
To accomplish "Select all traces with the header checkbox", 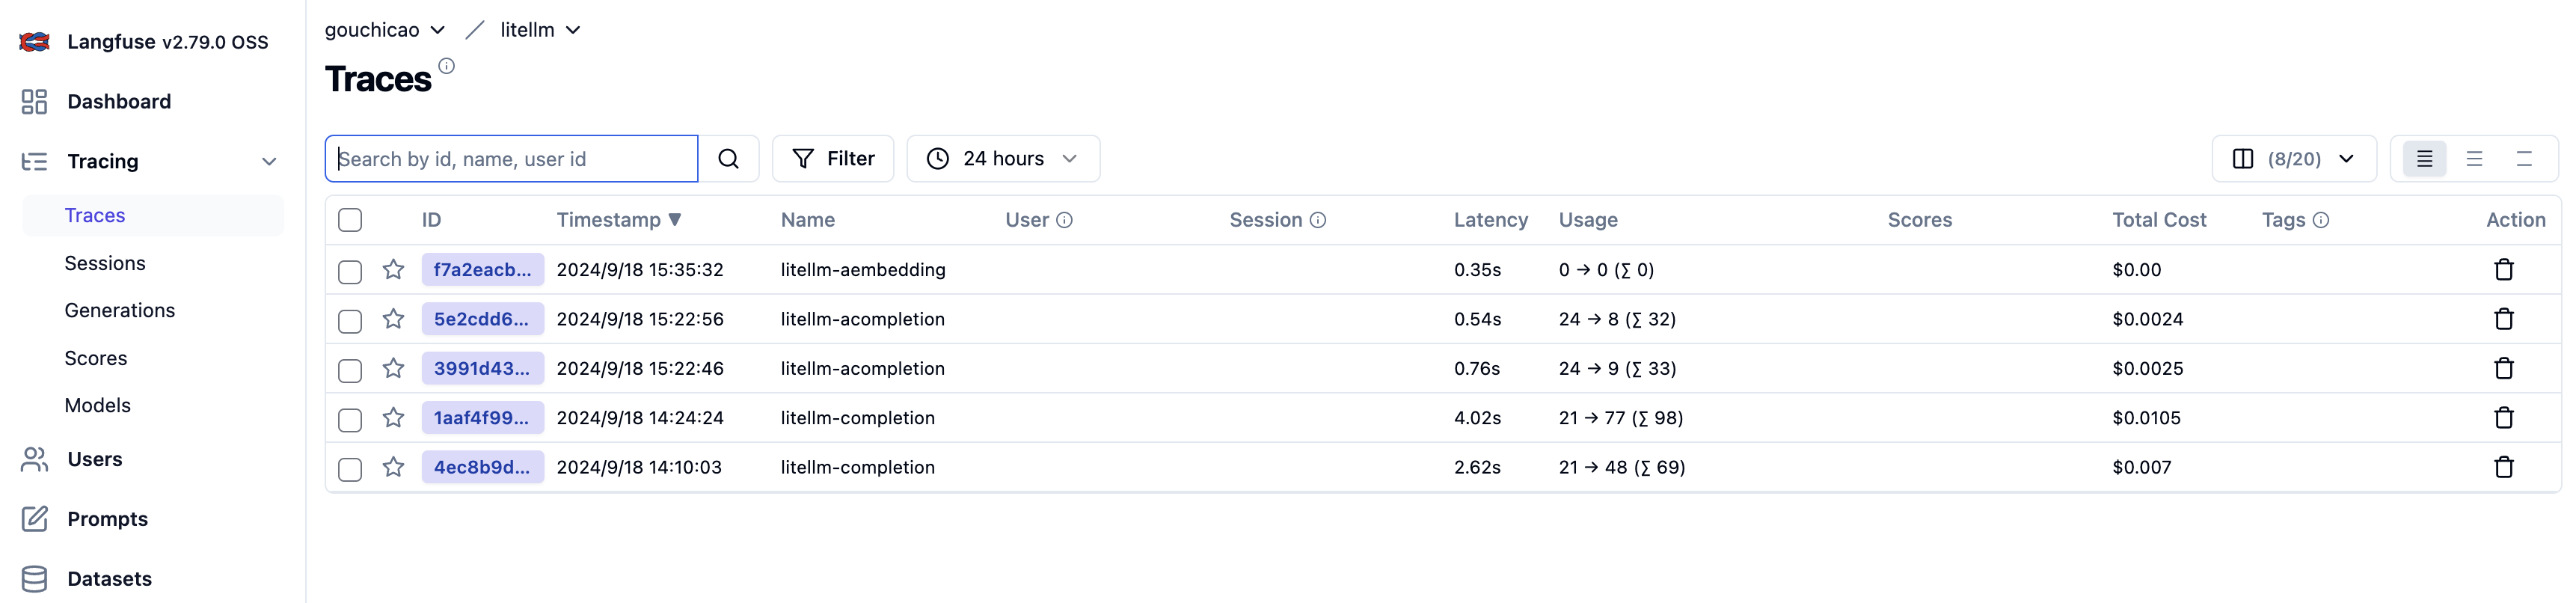I will pyautogui.click(x=350, y=220).
